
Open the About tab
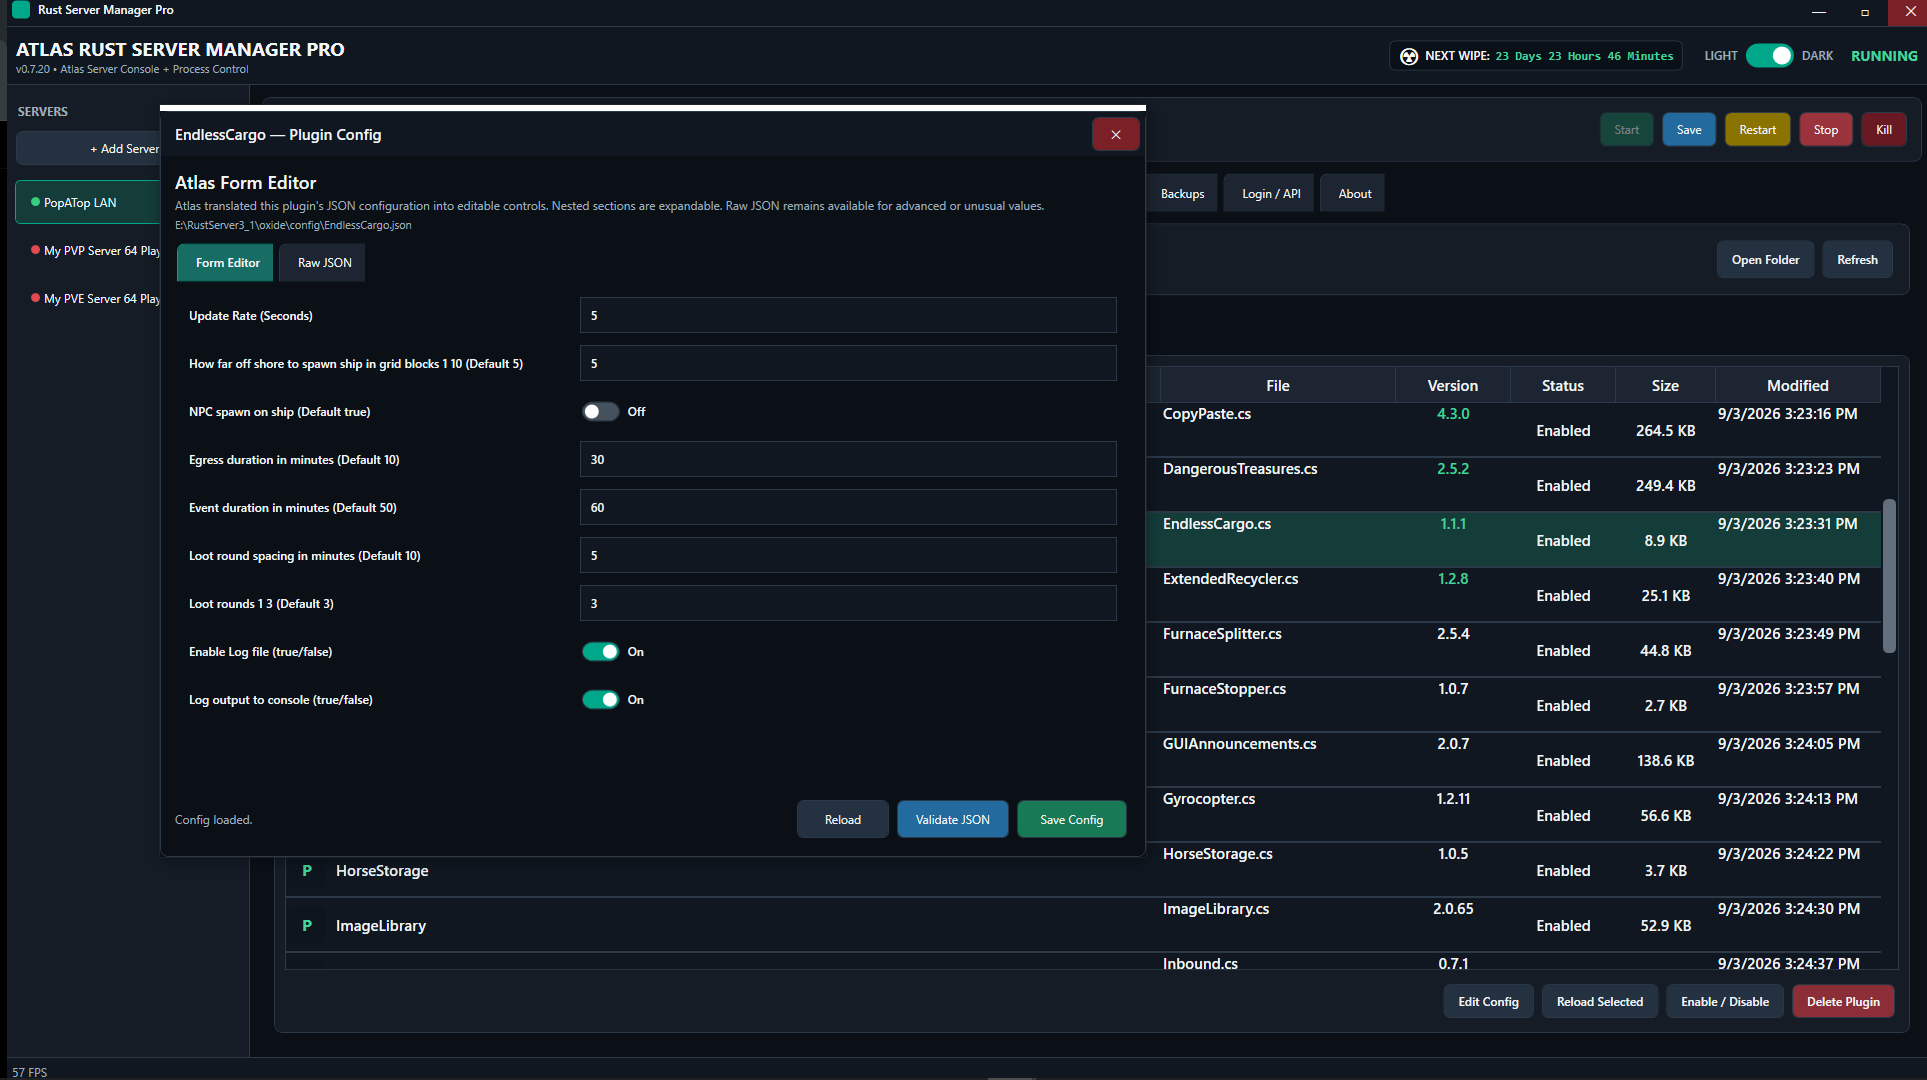[1354, 194]
